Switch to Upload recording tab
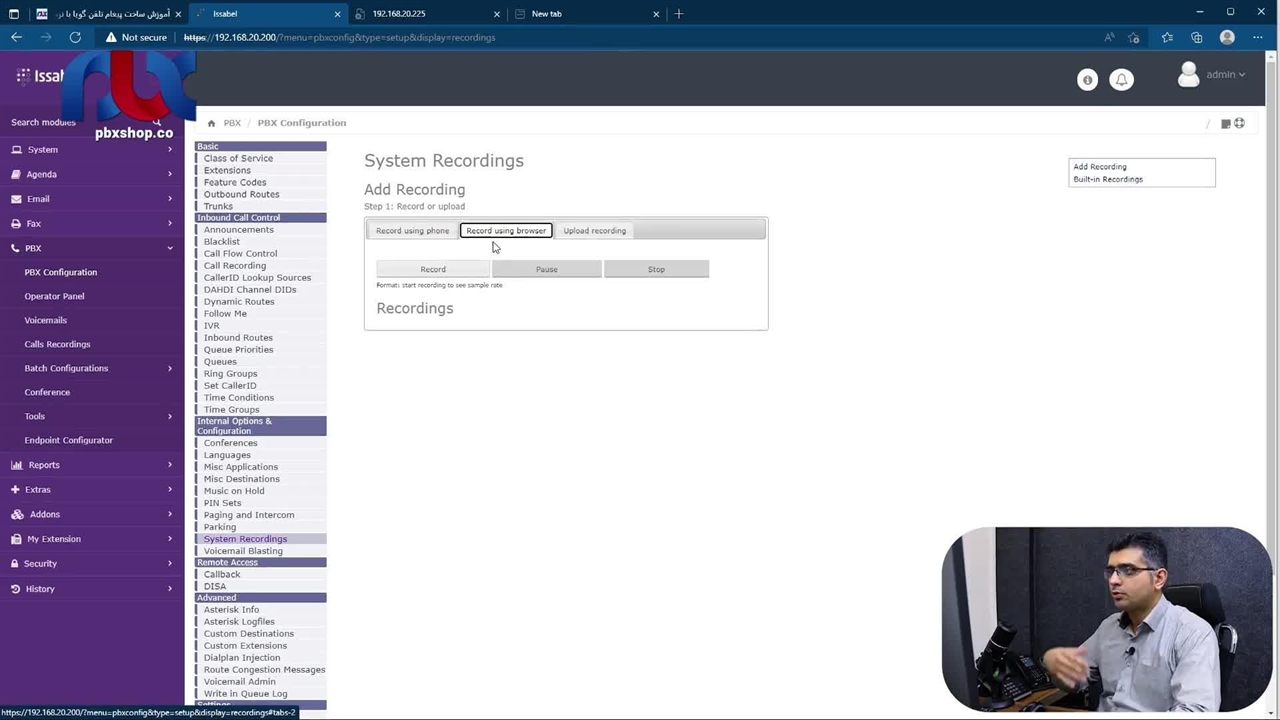The image size is (1280, 720). [x=594, y=231]
